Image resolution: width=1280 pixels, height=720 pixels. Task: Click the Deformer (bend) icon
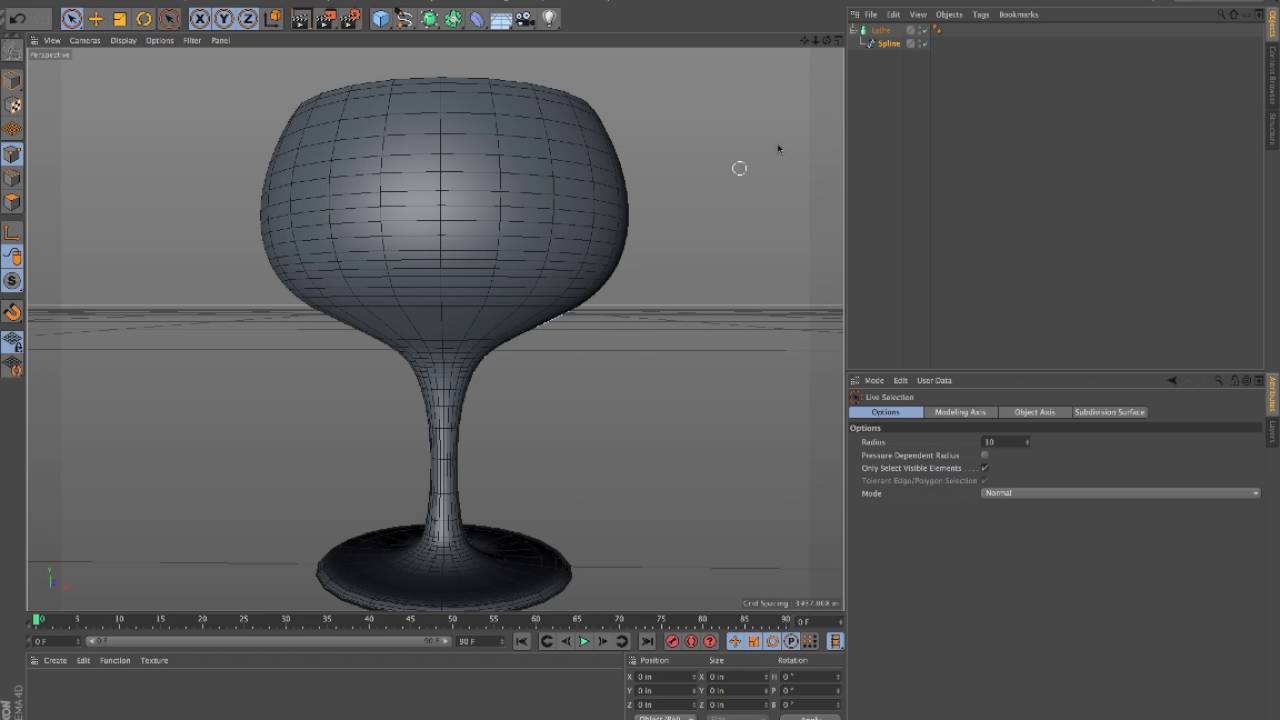point(477,18)
